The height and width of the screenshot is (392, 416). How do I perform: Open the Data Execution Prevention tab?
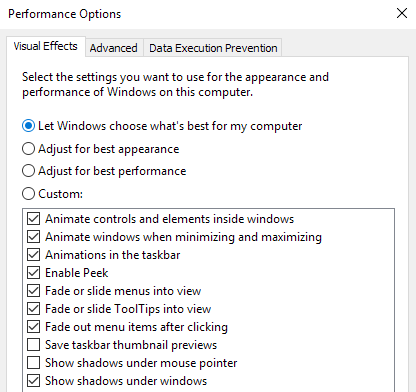213,48
